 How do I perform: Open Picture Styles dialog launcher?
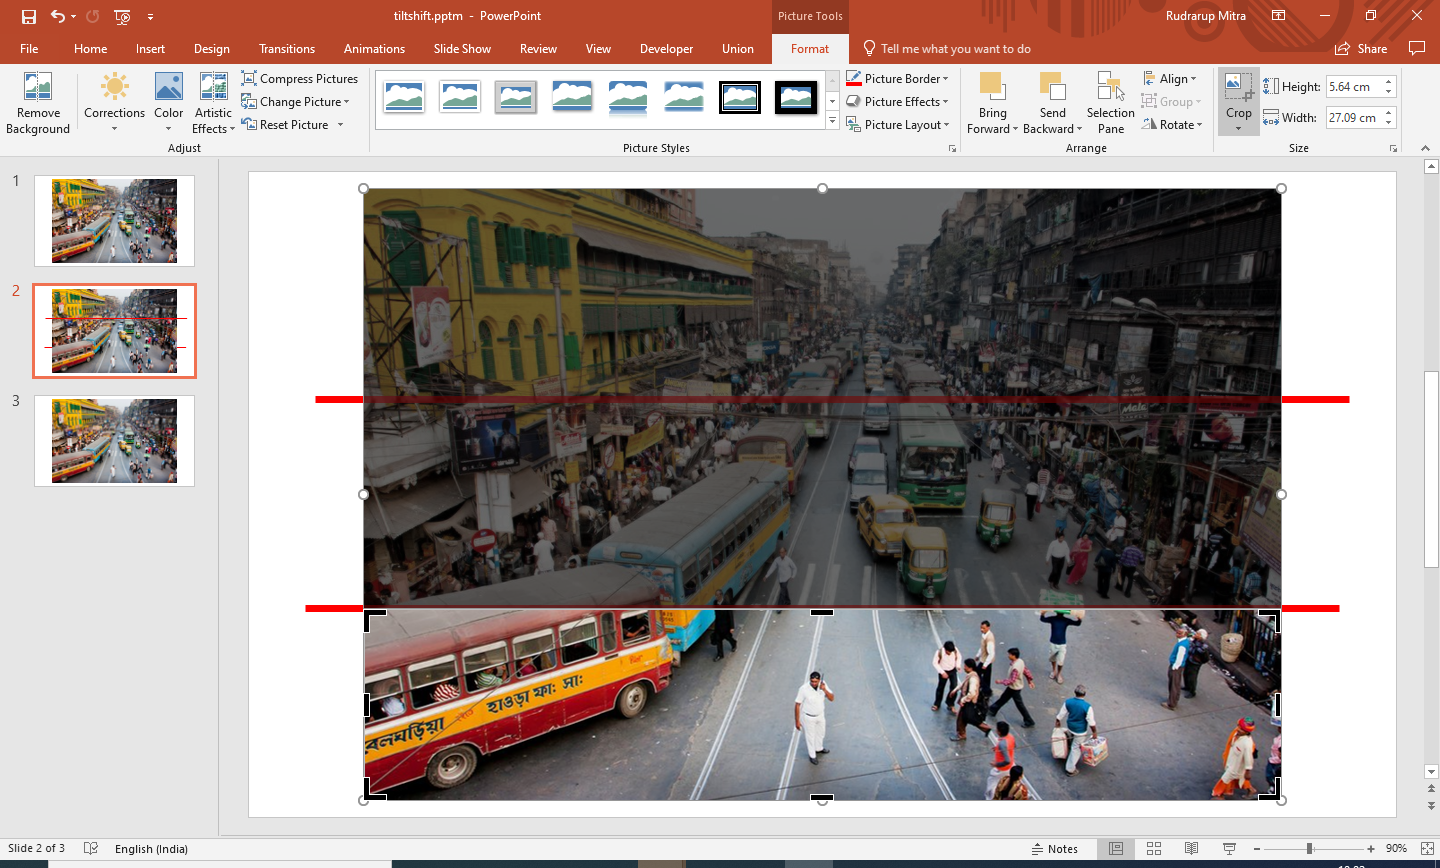tap(952, 148)
